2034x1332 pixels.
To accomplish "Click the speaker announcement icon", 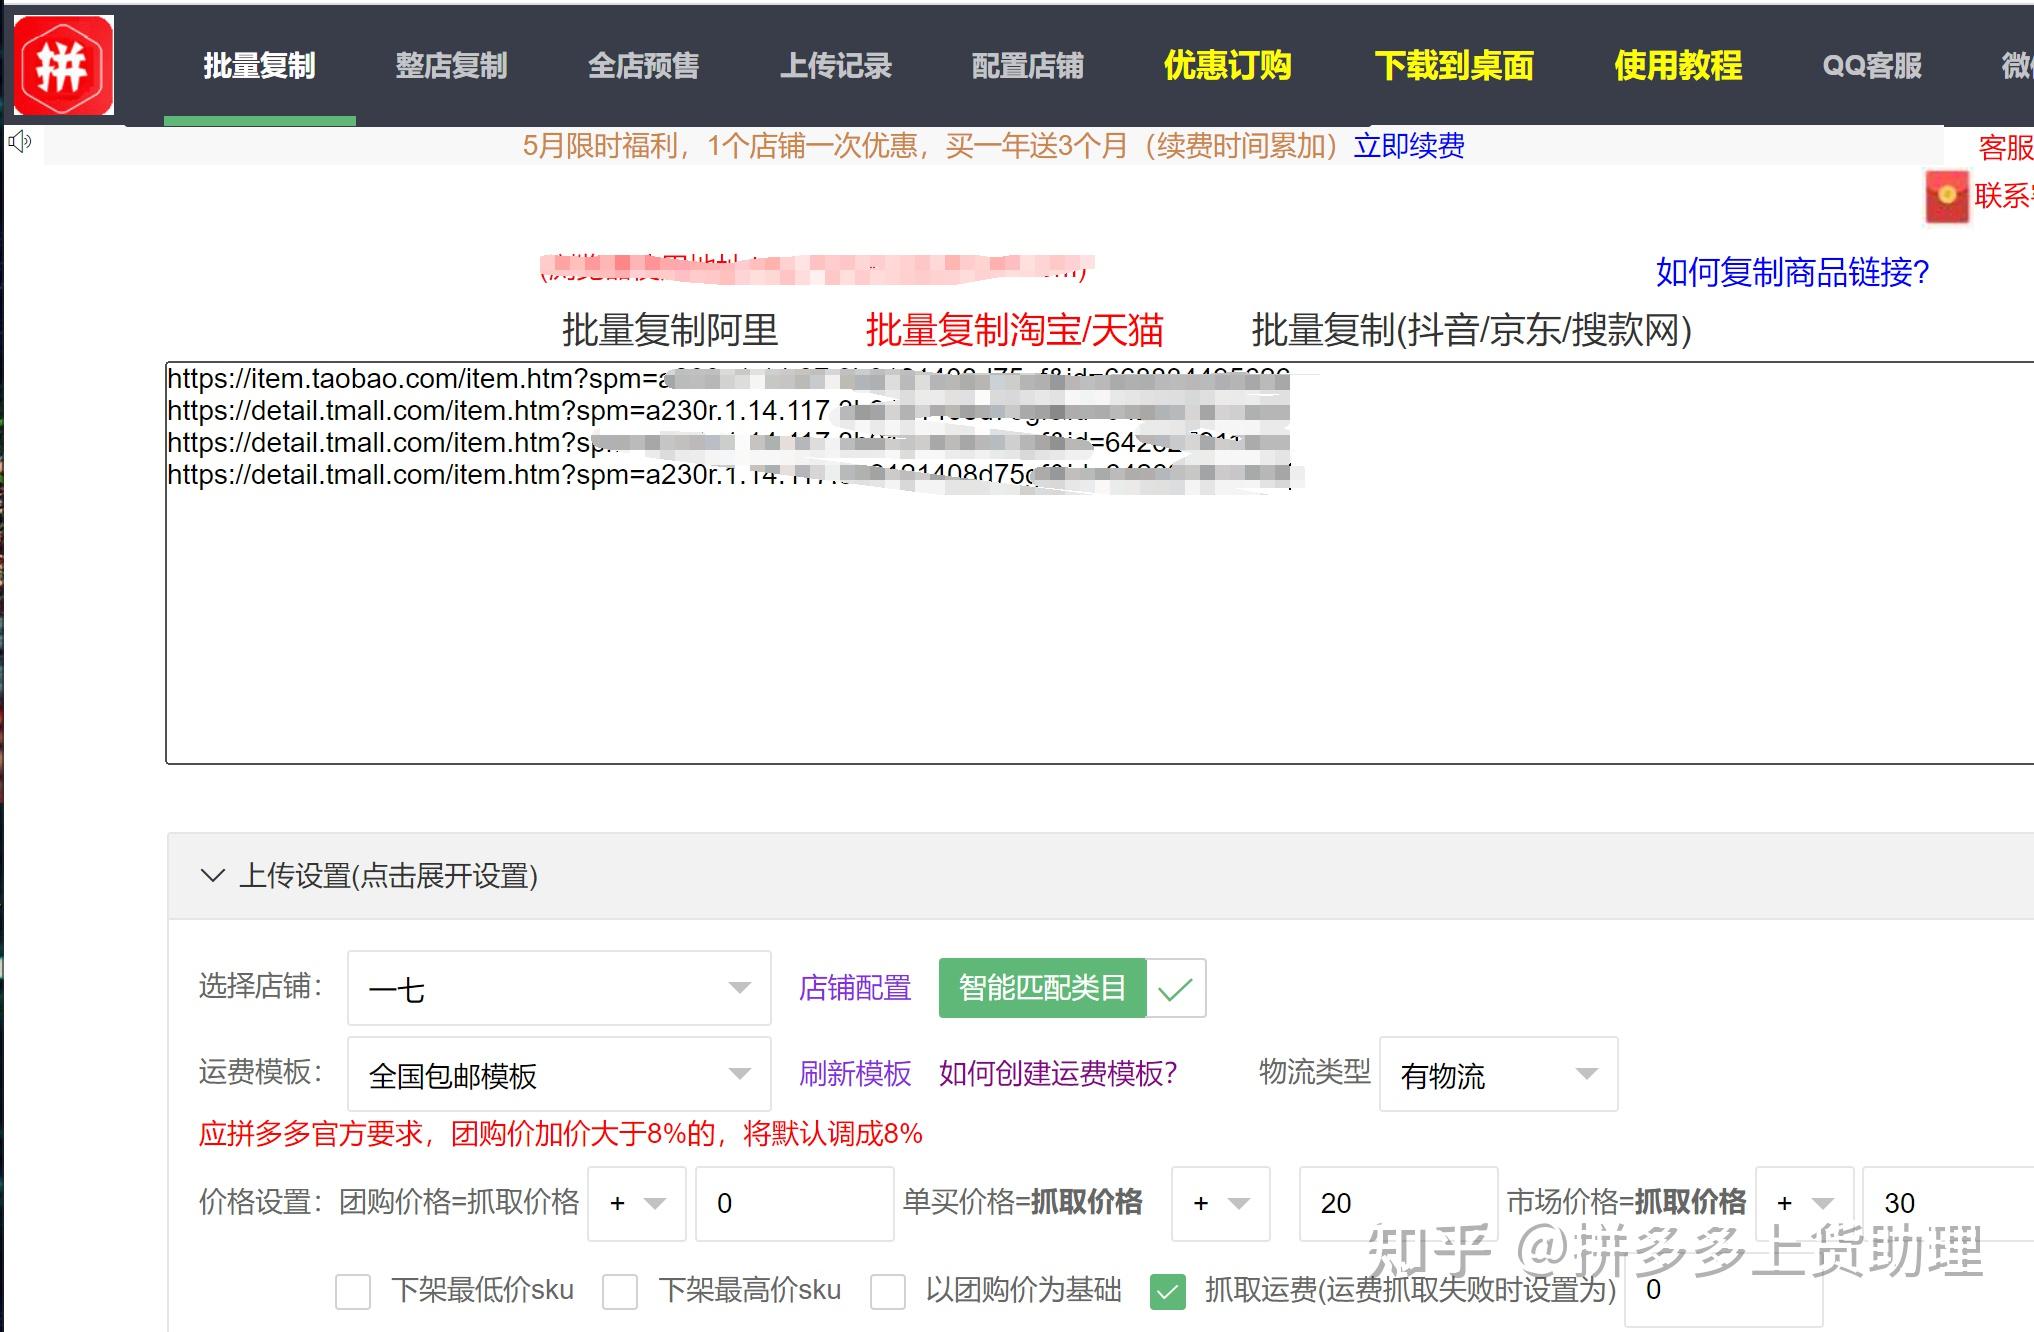I will point(19,141).
